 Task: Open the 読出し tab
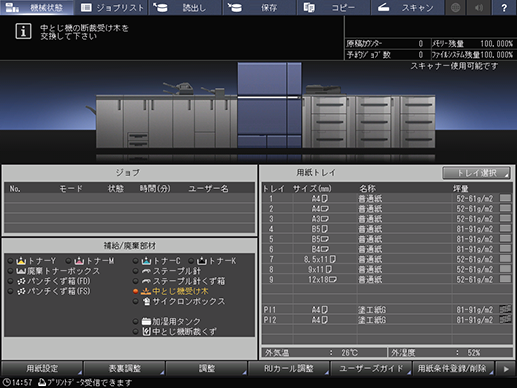[186, 7]
